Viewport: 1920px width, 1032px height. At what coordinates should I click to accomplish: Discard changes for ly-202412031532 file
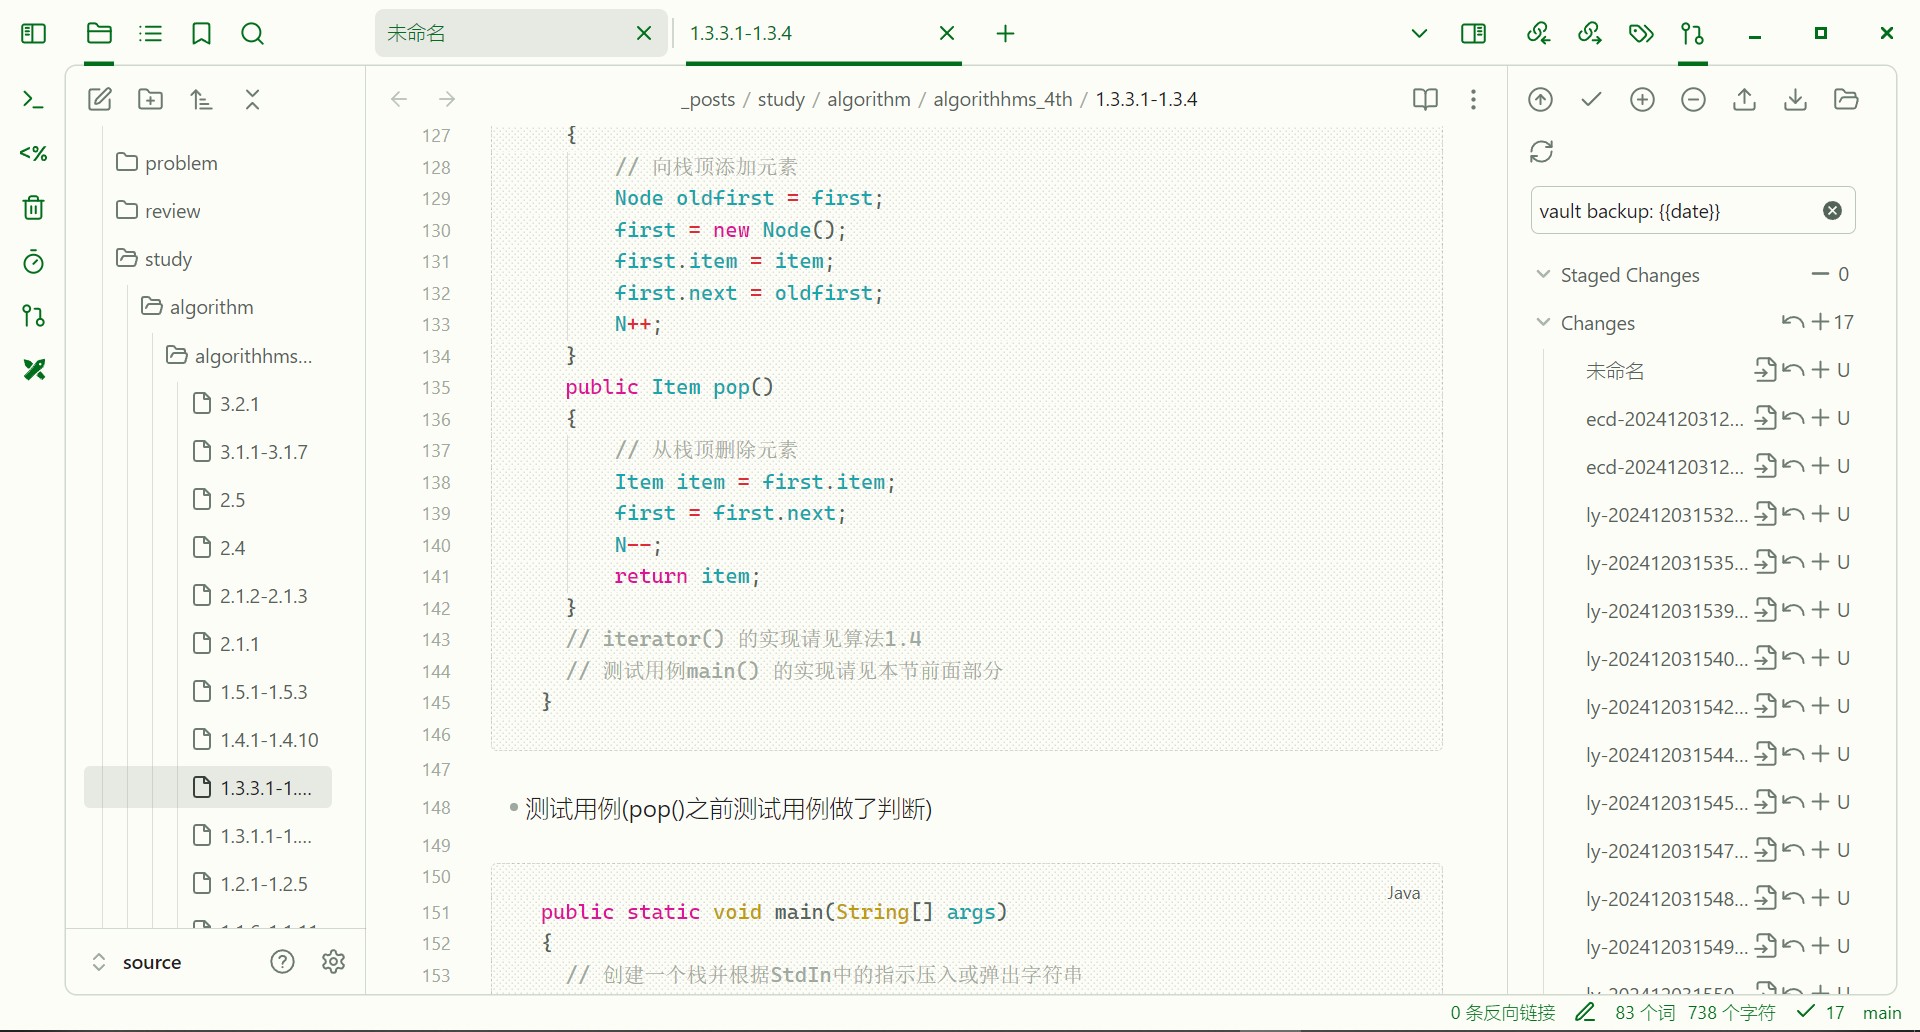click(x=1794, y=514)
